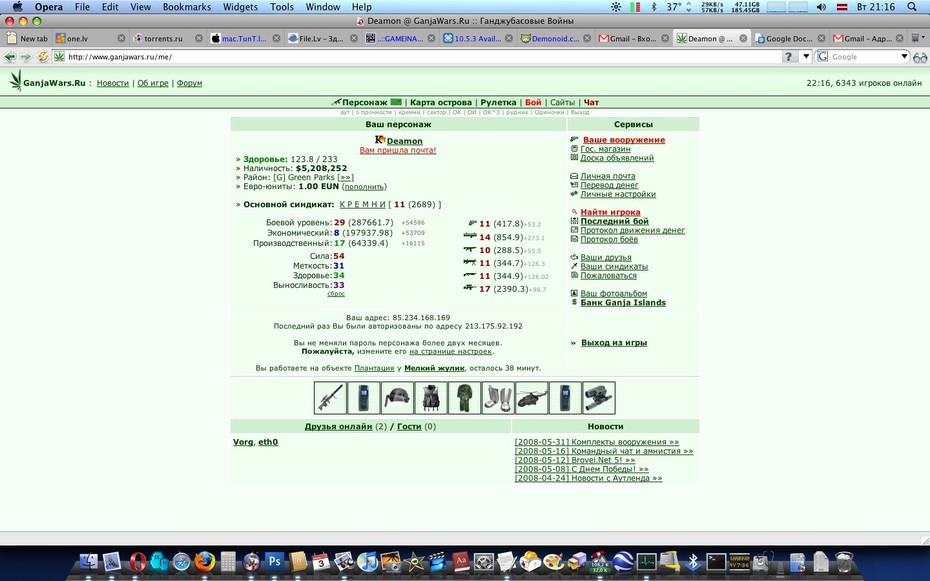Open Photoshop from the Dock
The width and height of the screenshot is (930, 581).
click(x=274, y=561)
